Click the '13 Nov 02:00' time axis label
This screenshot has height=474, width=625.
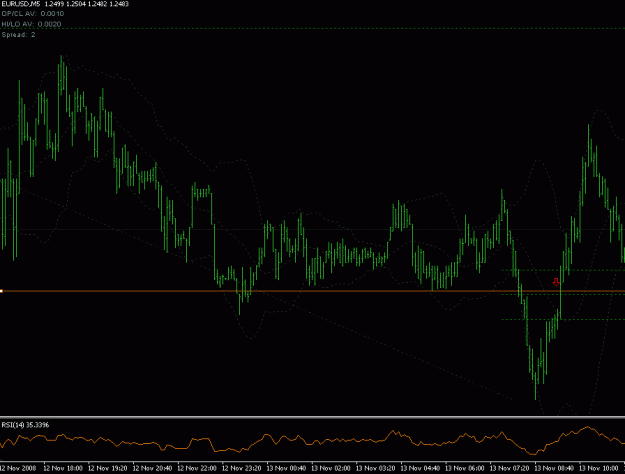(330, 468)
